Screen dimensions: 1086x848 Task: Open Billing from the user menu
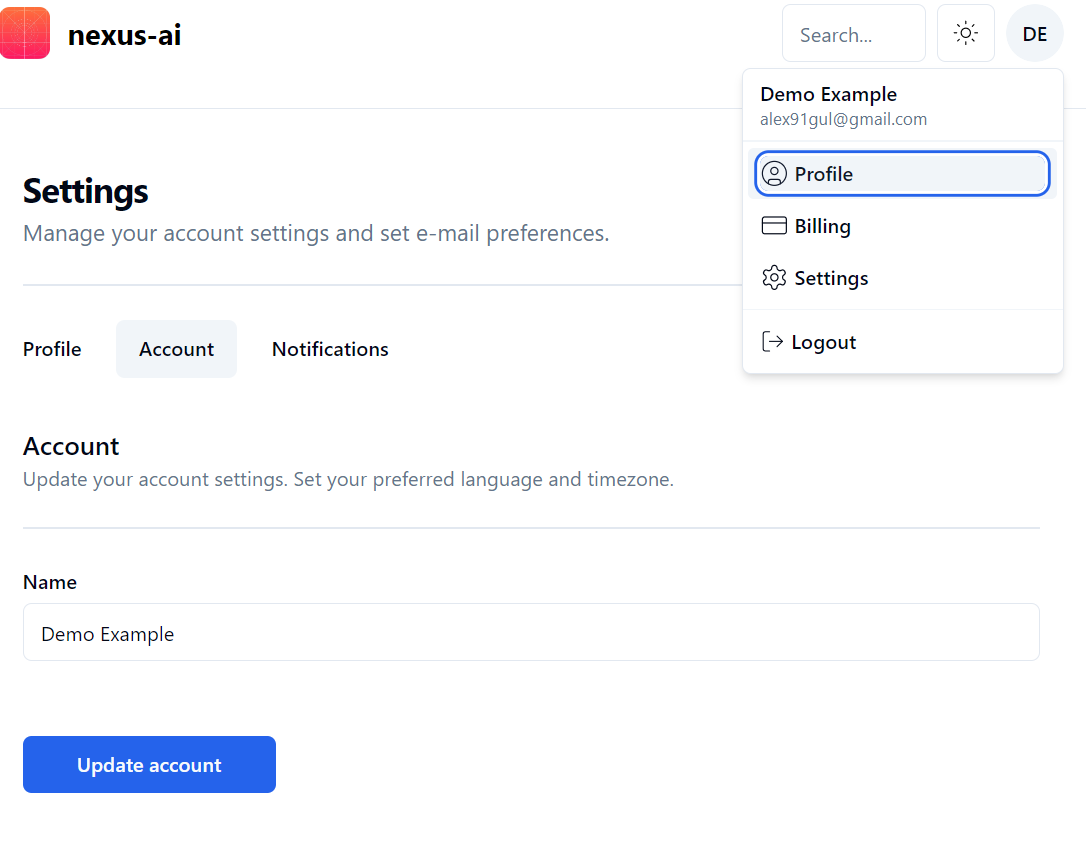pos(823,226)
